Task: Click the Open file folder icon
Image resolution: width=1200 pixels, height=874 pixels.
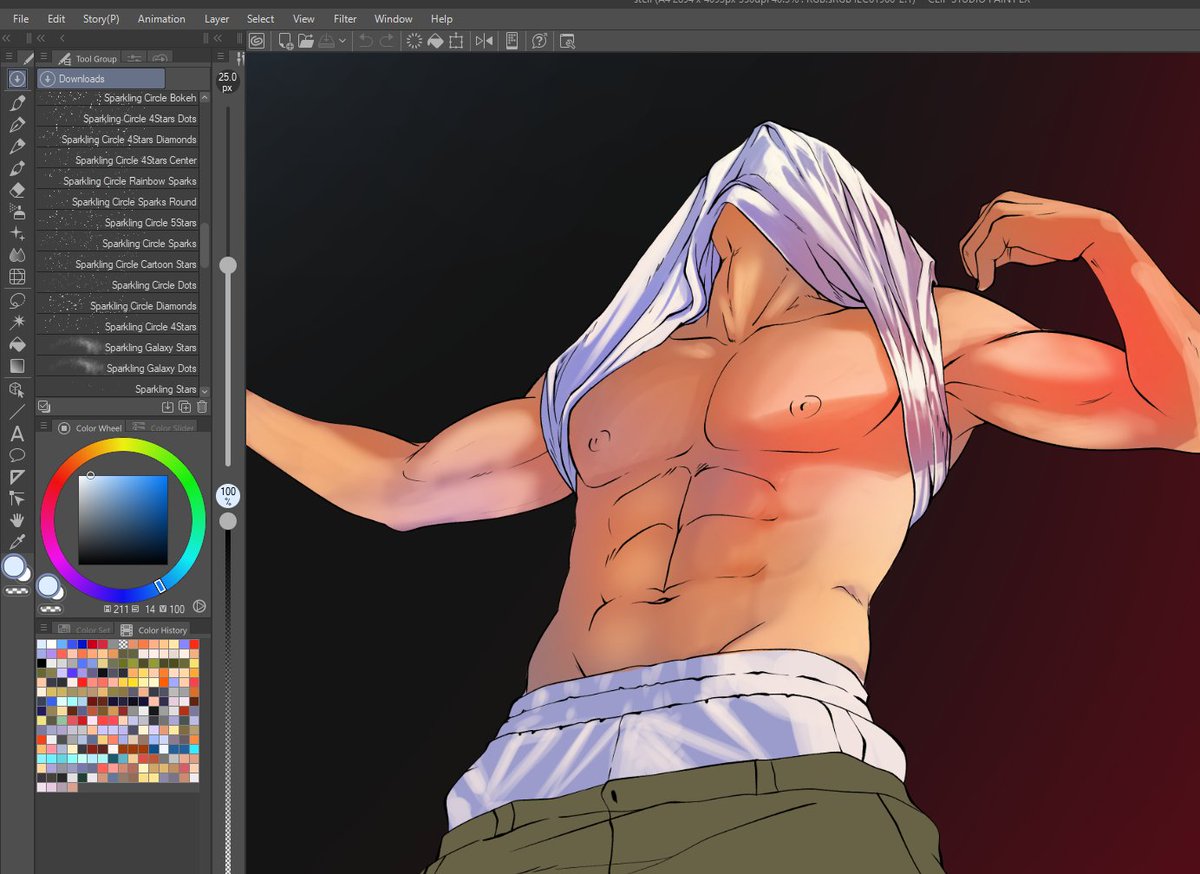Action: tap(306, 41)
